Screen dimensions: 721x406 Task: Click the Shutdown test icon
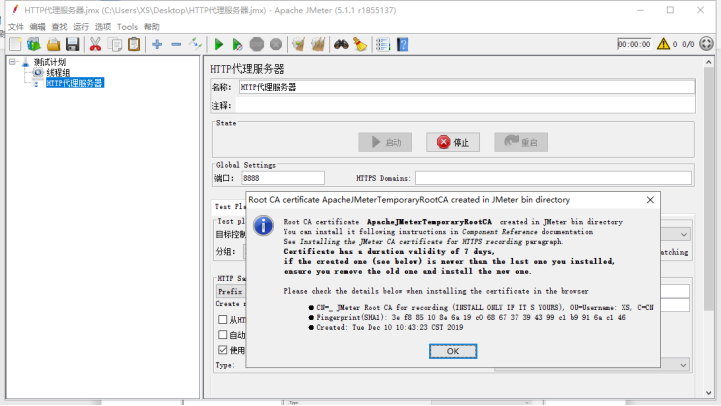click(276, 44)
